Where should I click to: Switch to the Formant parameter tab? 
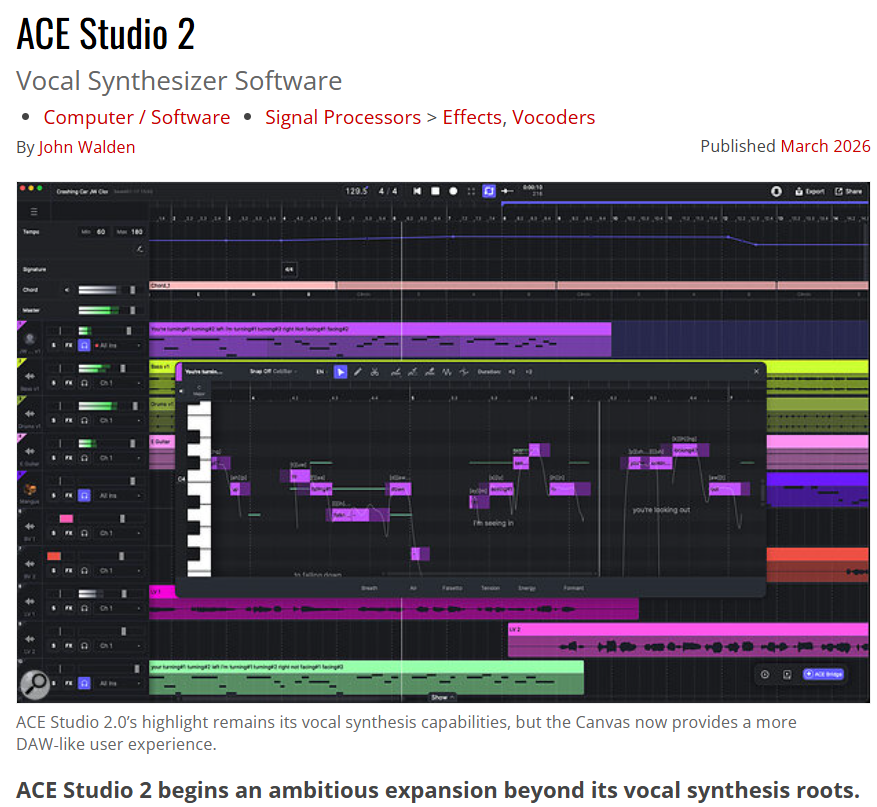573,588
